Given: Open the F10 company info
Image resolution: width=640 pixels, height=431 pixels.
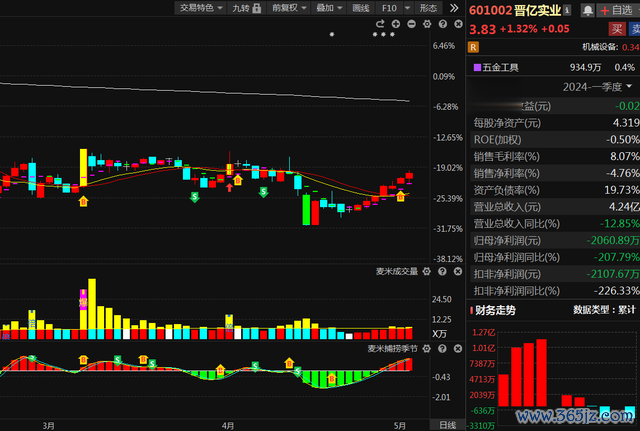Looking at the screenshot, I should click(x=389, y=8).
